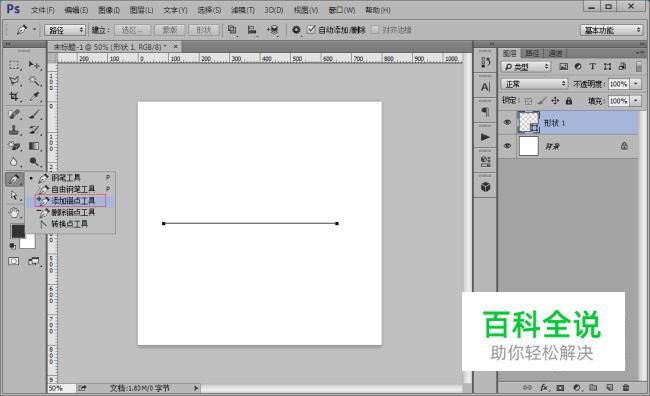Select the Eraser tool
650x396 pixels.
coord(14,146)
